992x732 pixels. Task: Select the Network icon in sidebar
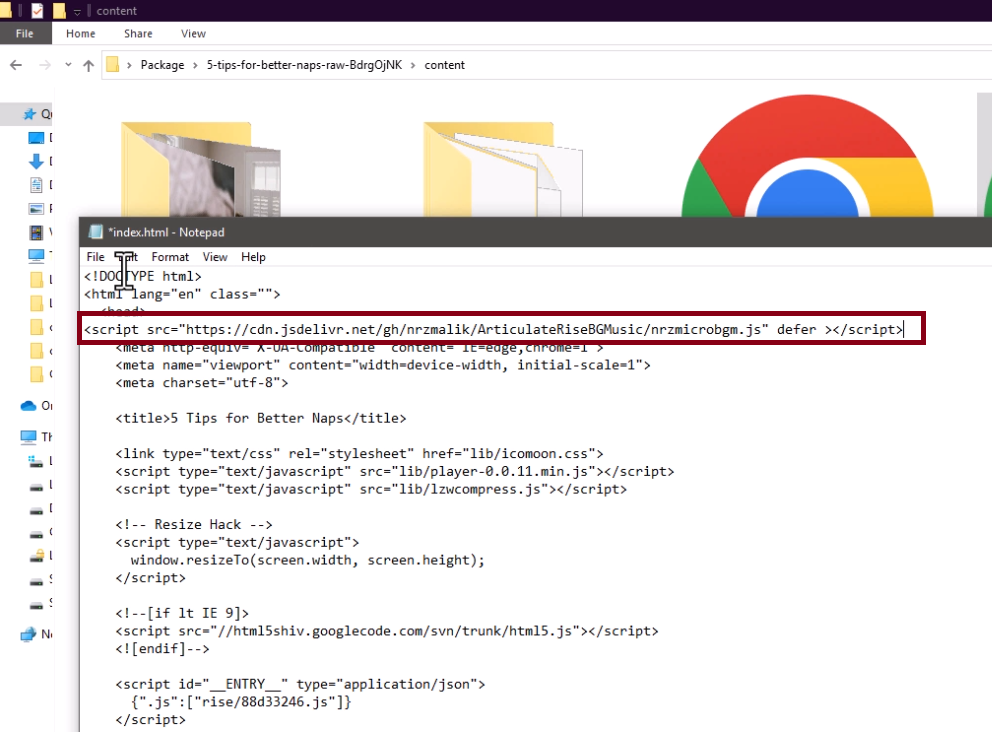point(28,634)
